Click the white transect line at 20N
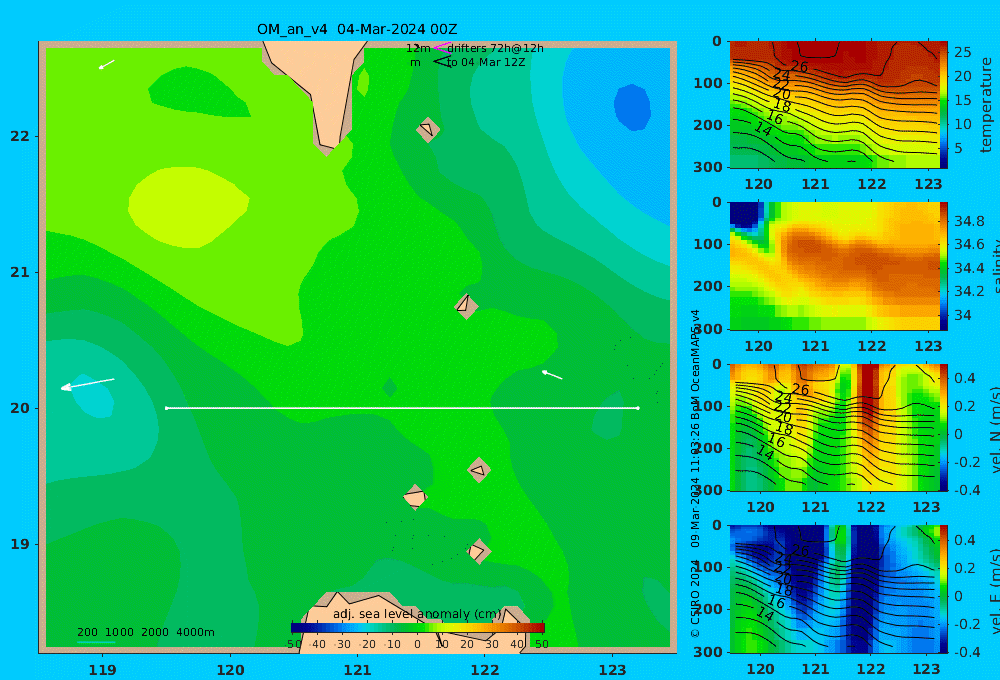Image resolution: width=1000 pixels, height=680 pixels. point(402,408)
